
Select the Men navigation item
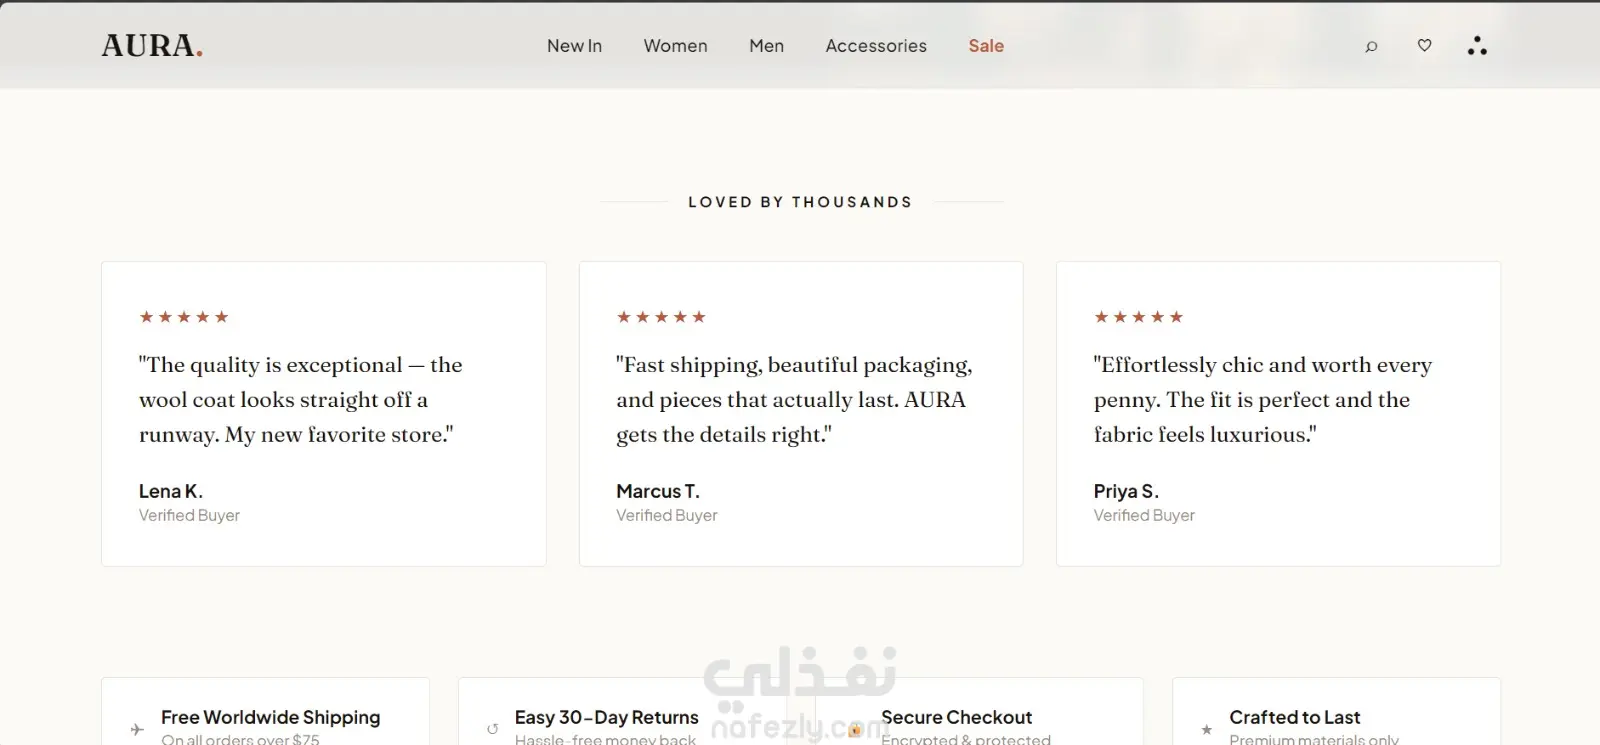click(x=767, y=46)
